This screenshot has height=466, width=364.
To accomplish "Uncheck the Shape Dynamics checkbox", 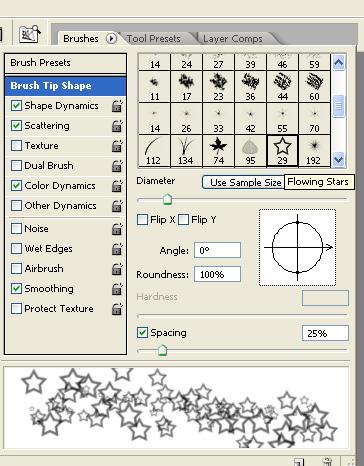I will pos(16,106).
